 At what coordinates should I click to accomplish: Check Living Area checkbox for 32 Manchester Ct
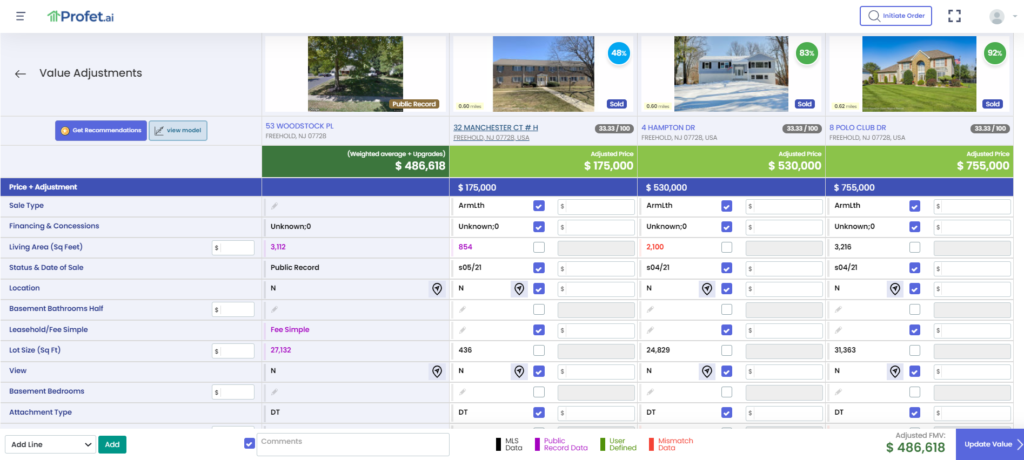click(x=539, y=248)
